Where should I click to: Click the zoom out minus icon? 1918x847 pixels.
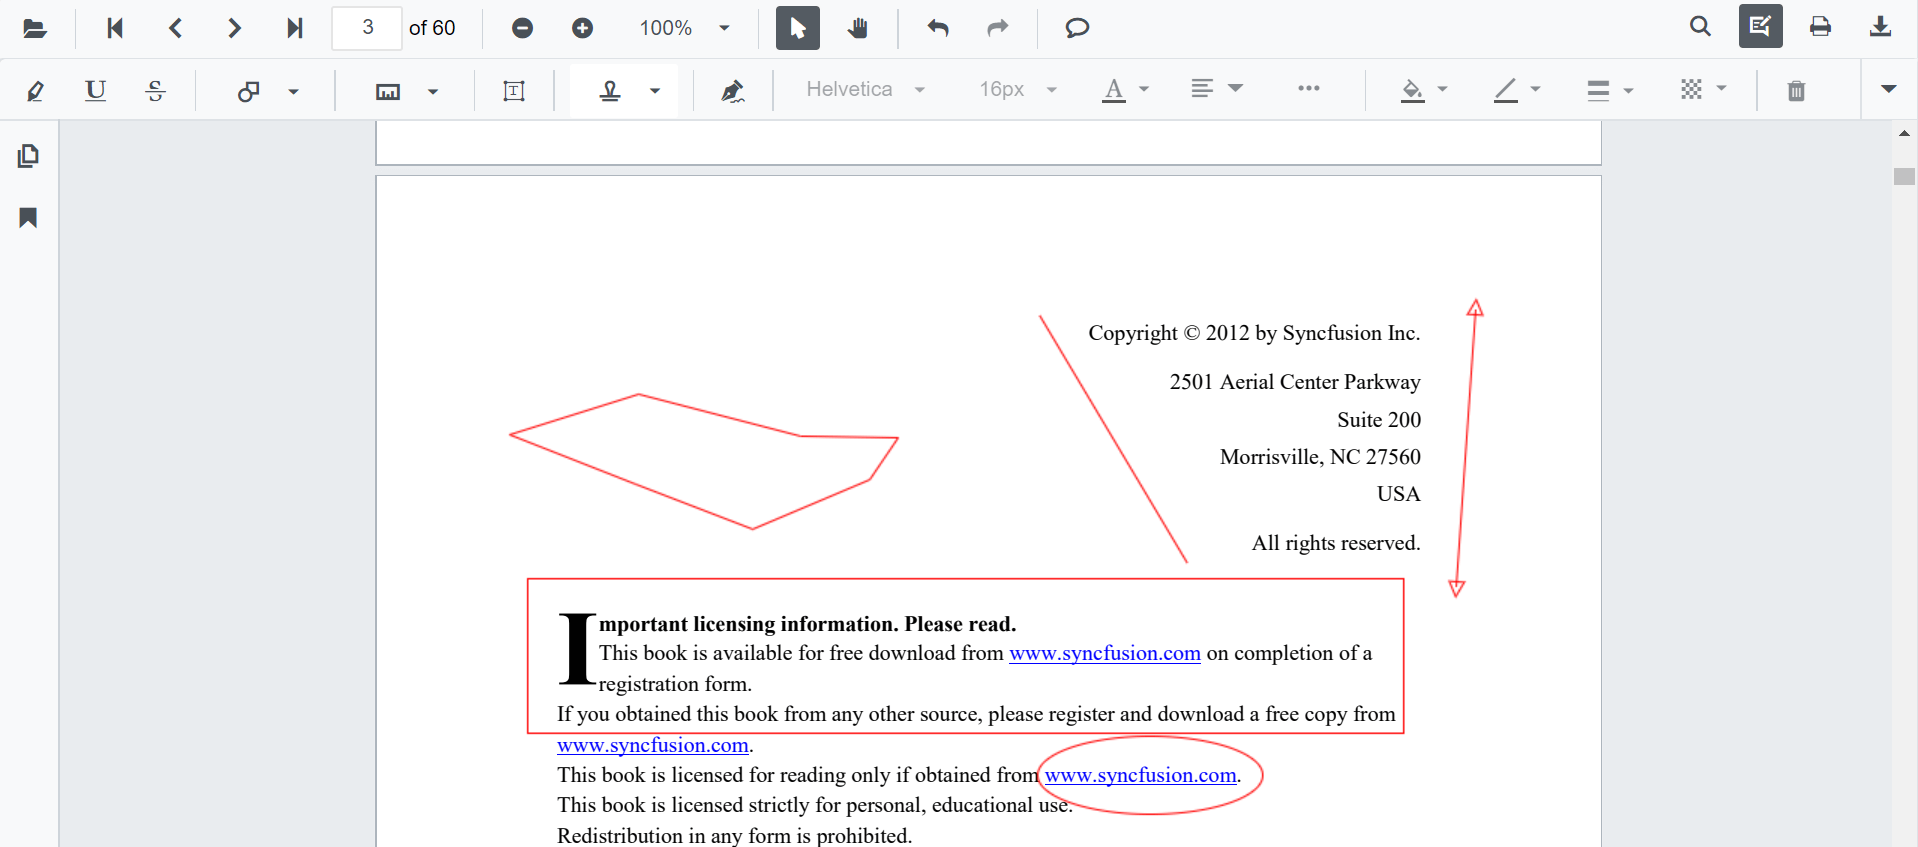pos(522,28)
